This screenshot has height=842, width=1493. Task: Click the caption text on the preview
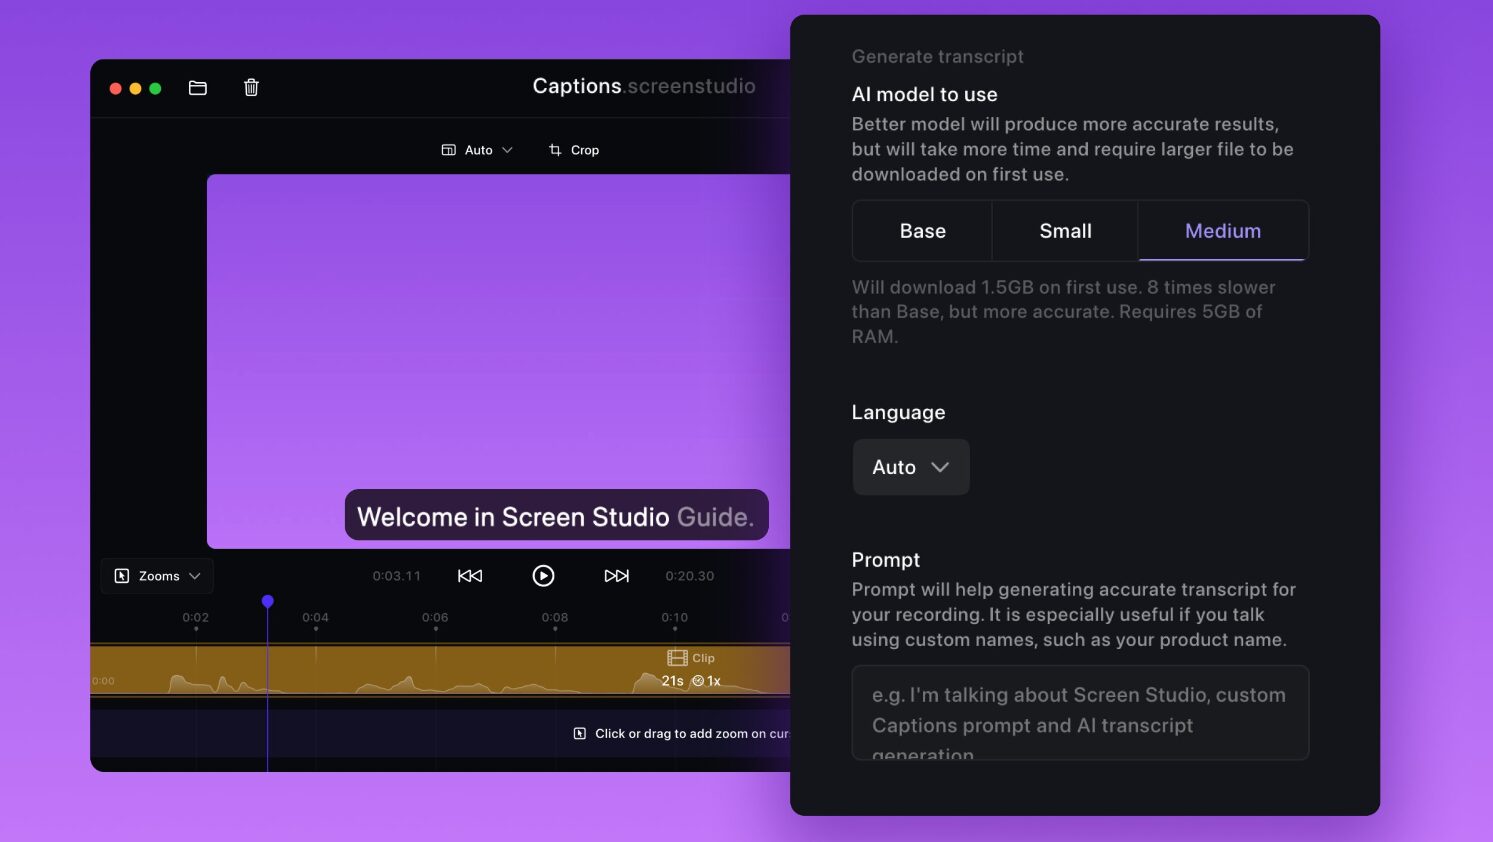[556, 516]
